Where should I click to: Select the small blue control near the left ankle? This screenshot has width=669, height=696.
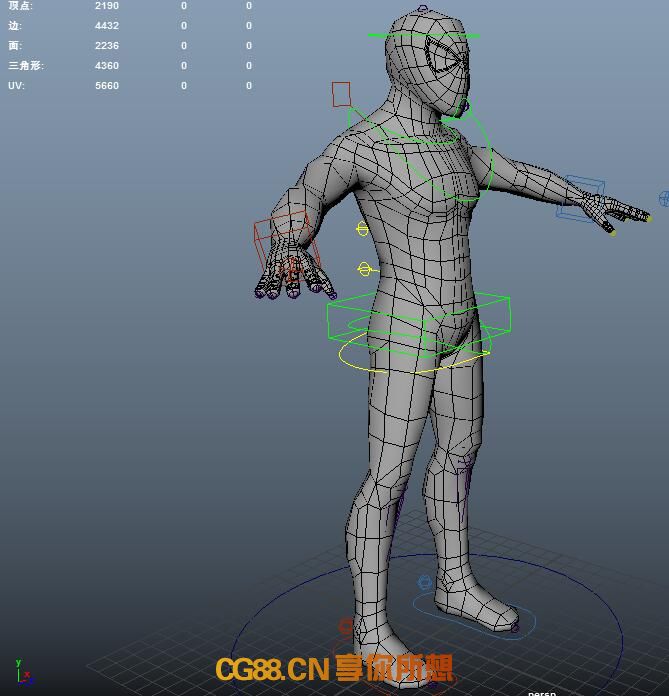tap(424, 582)
